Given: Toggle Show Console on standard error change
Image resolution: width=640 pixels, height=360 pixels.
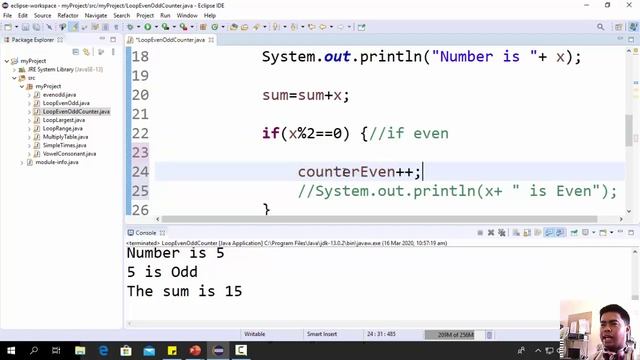Looking at the screenshot, I should 560,233.
